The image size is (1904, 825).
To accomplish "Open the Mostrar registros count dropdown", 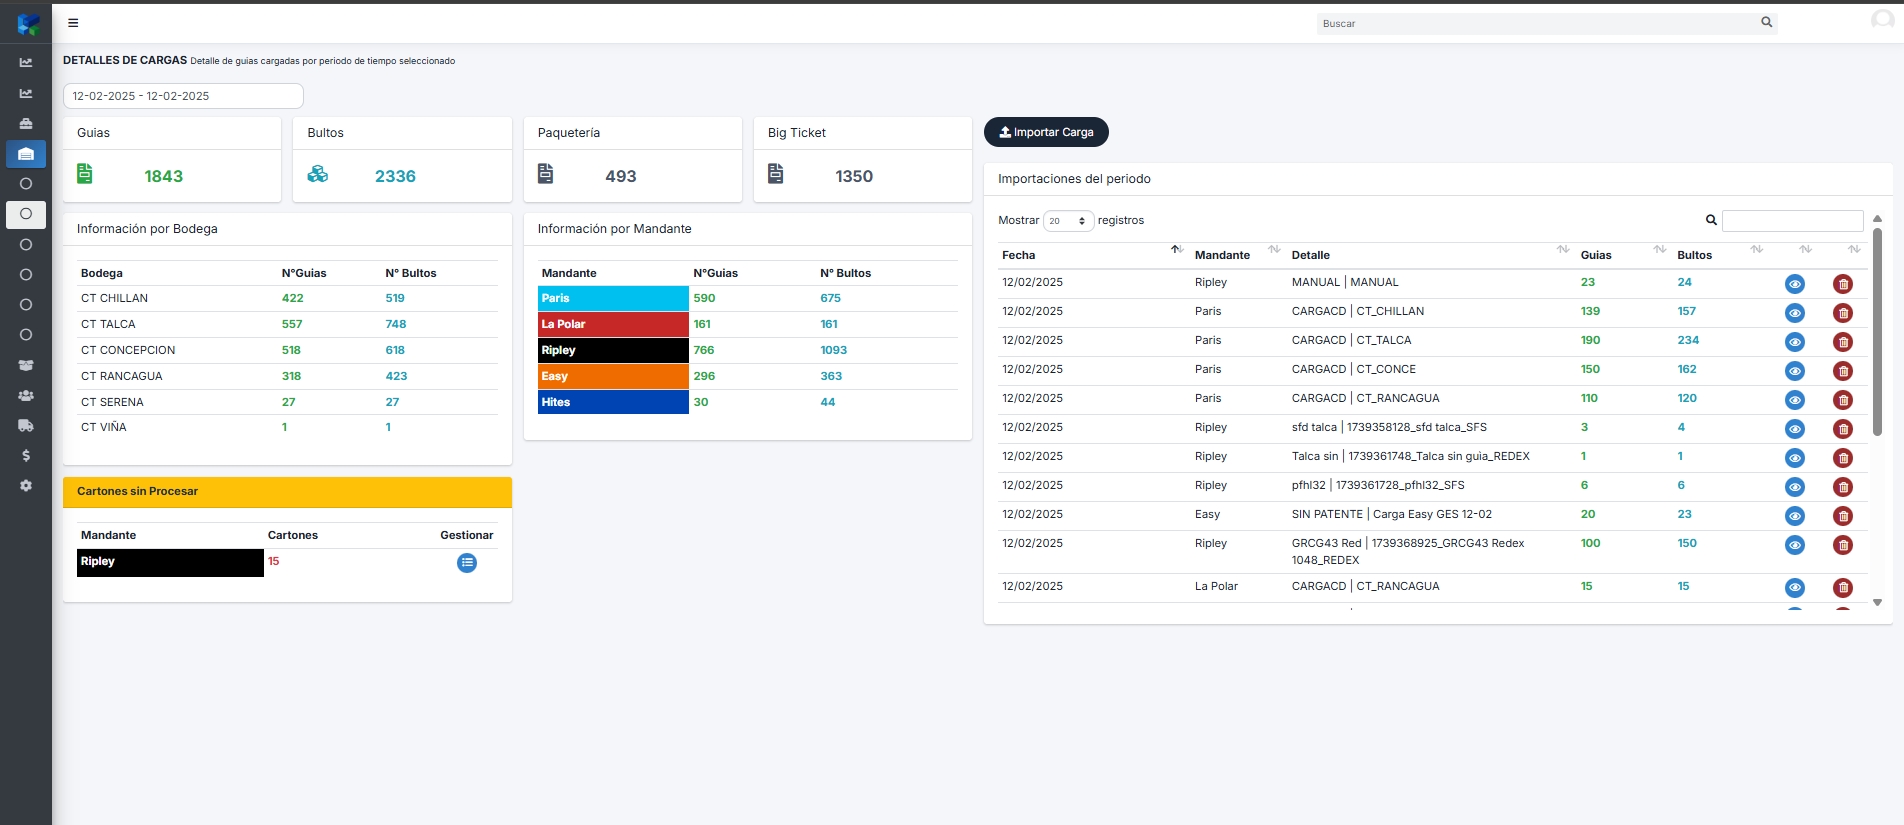I will [x=1068, y=221].
